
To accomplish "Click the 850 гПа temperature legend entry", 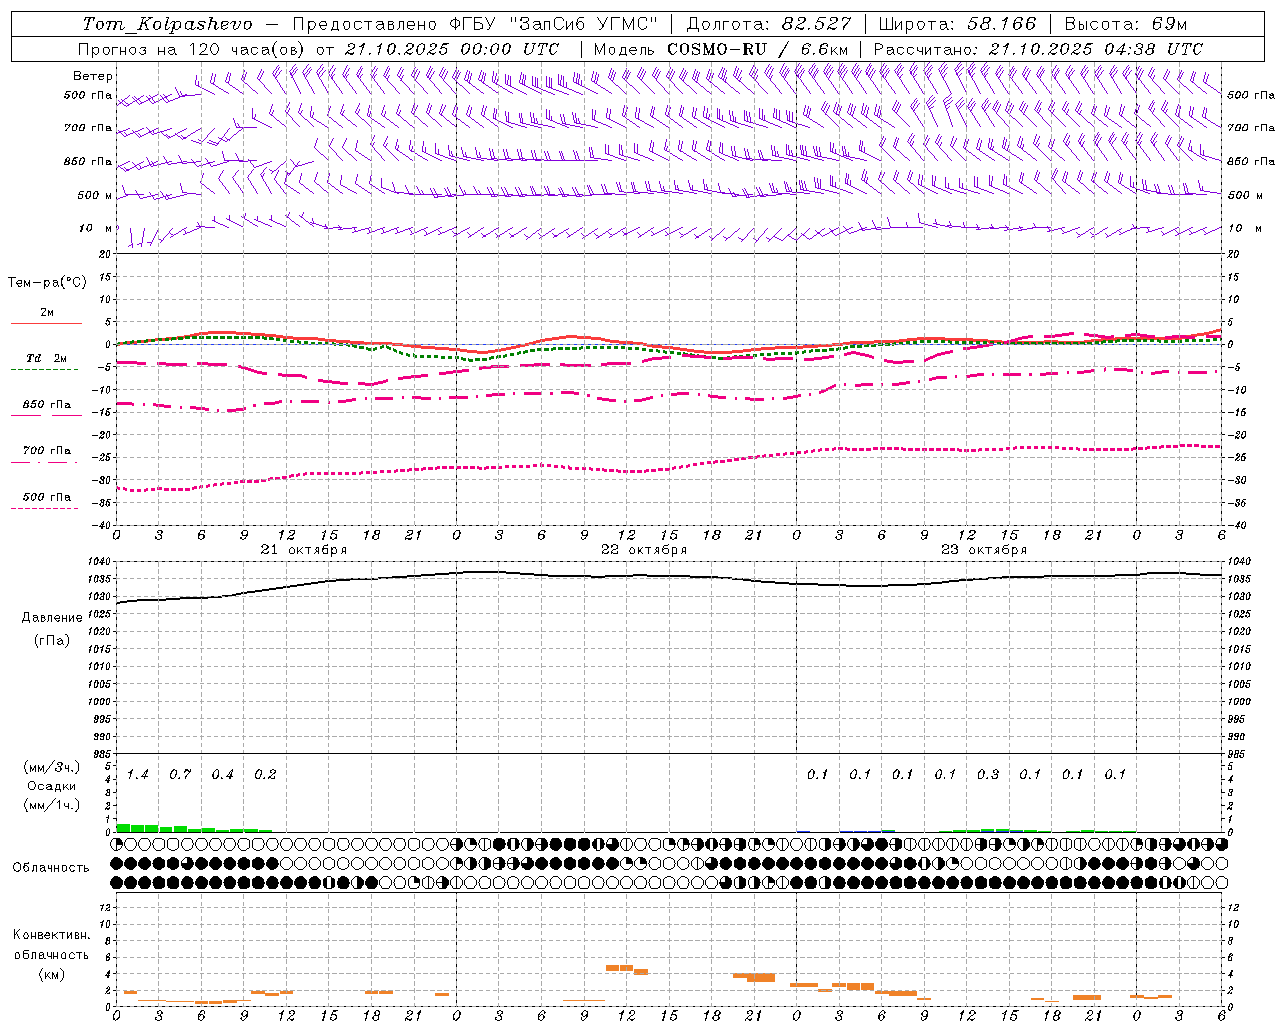I will pyautogui.click(x=46, y=405).
